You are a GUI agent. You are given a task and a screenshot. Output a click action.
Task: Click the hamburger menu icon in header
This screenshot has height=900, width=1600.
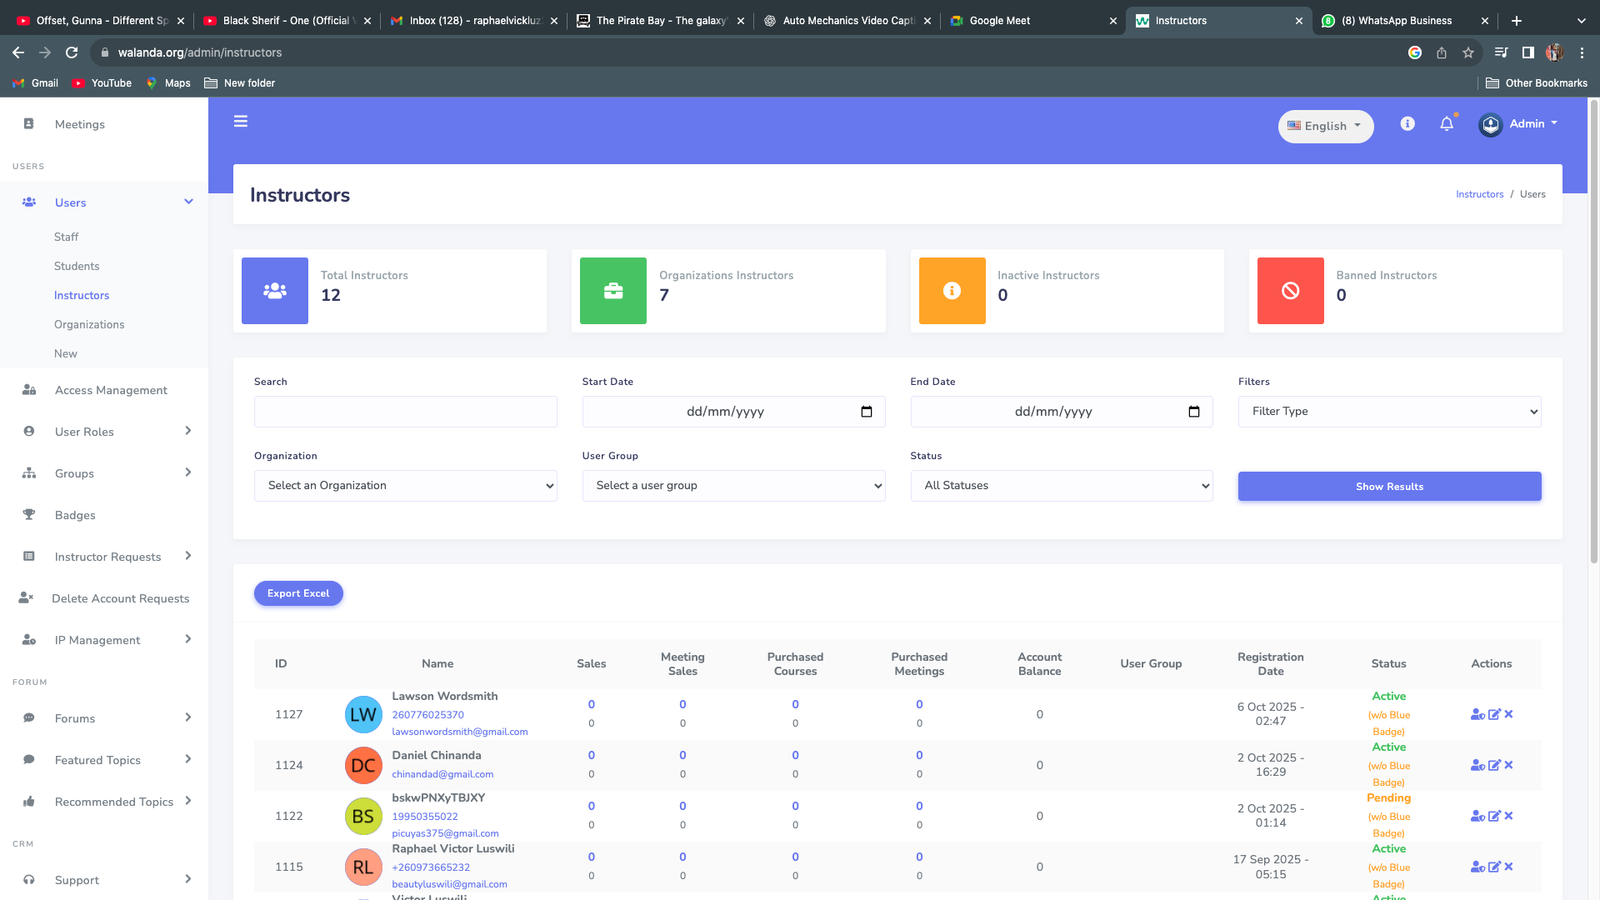(240, 121)
